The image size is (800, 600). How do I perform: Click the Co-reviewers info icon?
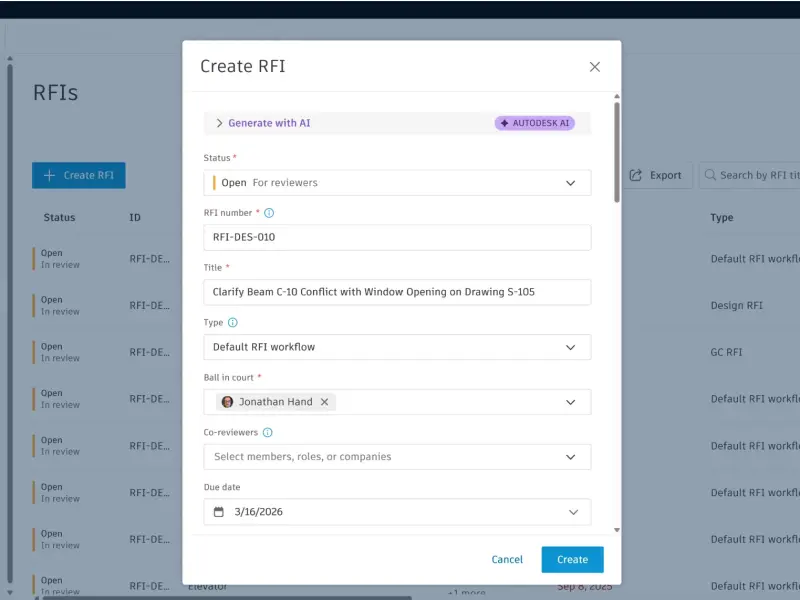tap(267, 433)
